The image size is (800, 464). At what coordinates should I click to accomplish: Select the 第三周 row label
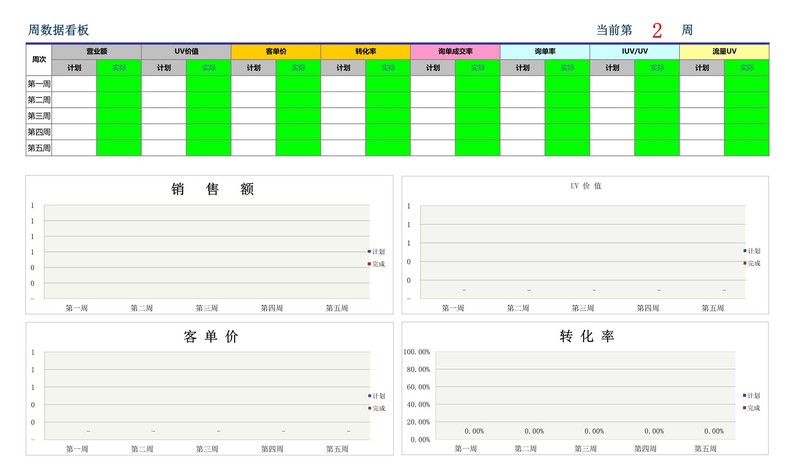click(39, 116)
